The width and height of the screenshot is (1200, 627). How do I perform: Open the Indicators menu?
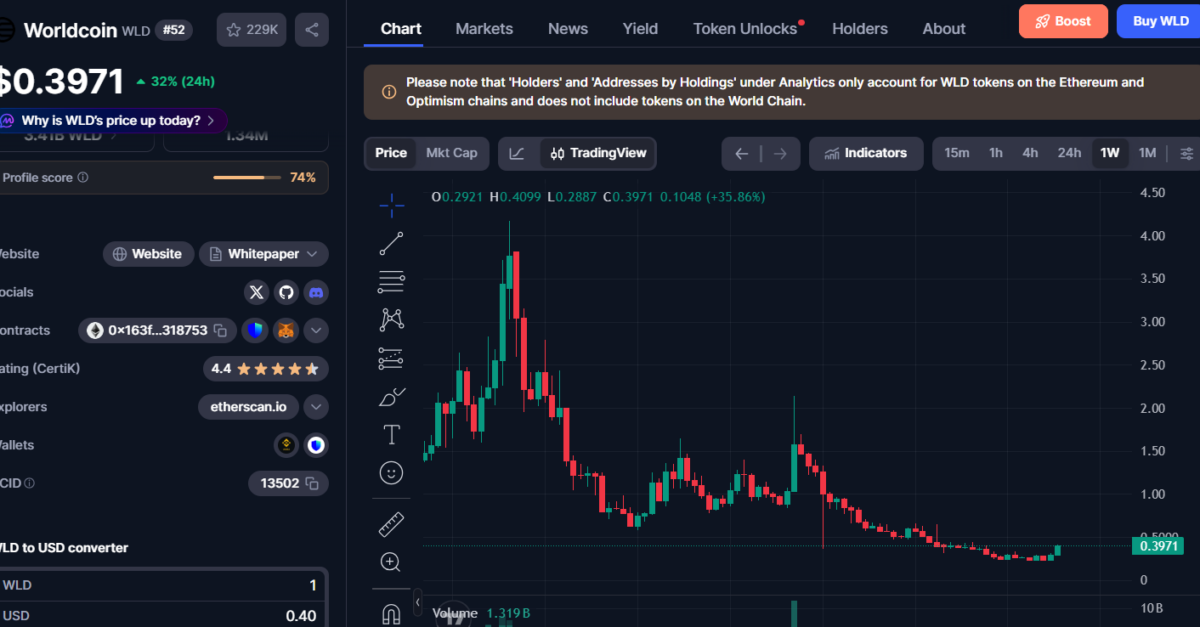tap(865, 153)
